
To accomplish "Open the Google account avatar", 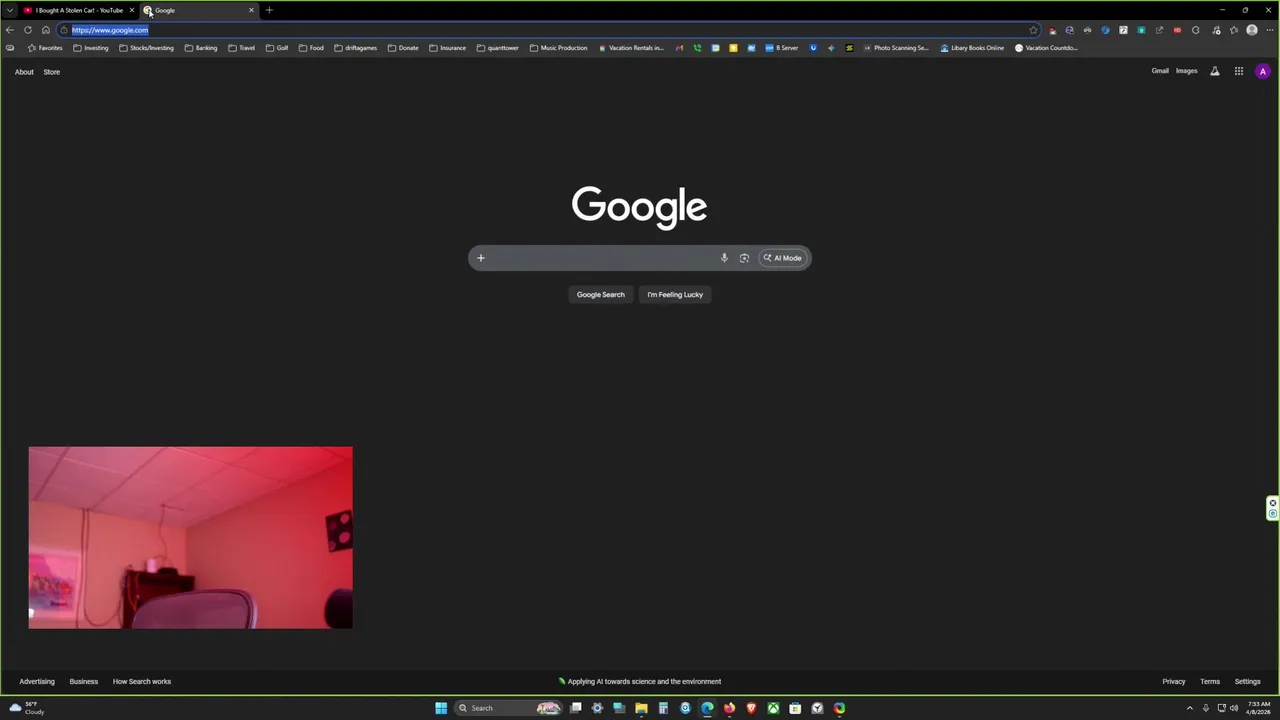I will tap(1263, 71).
